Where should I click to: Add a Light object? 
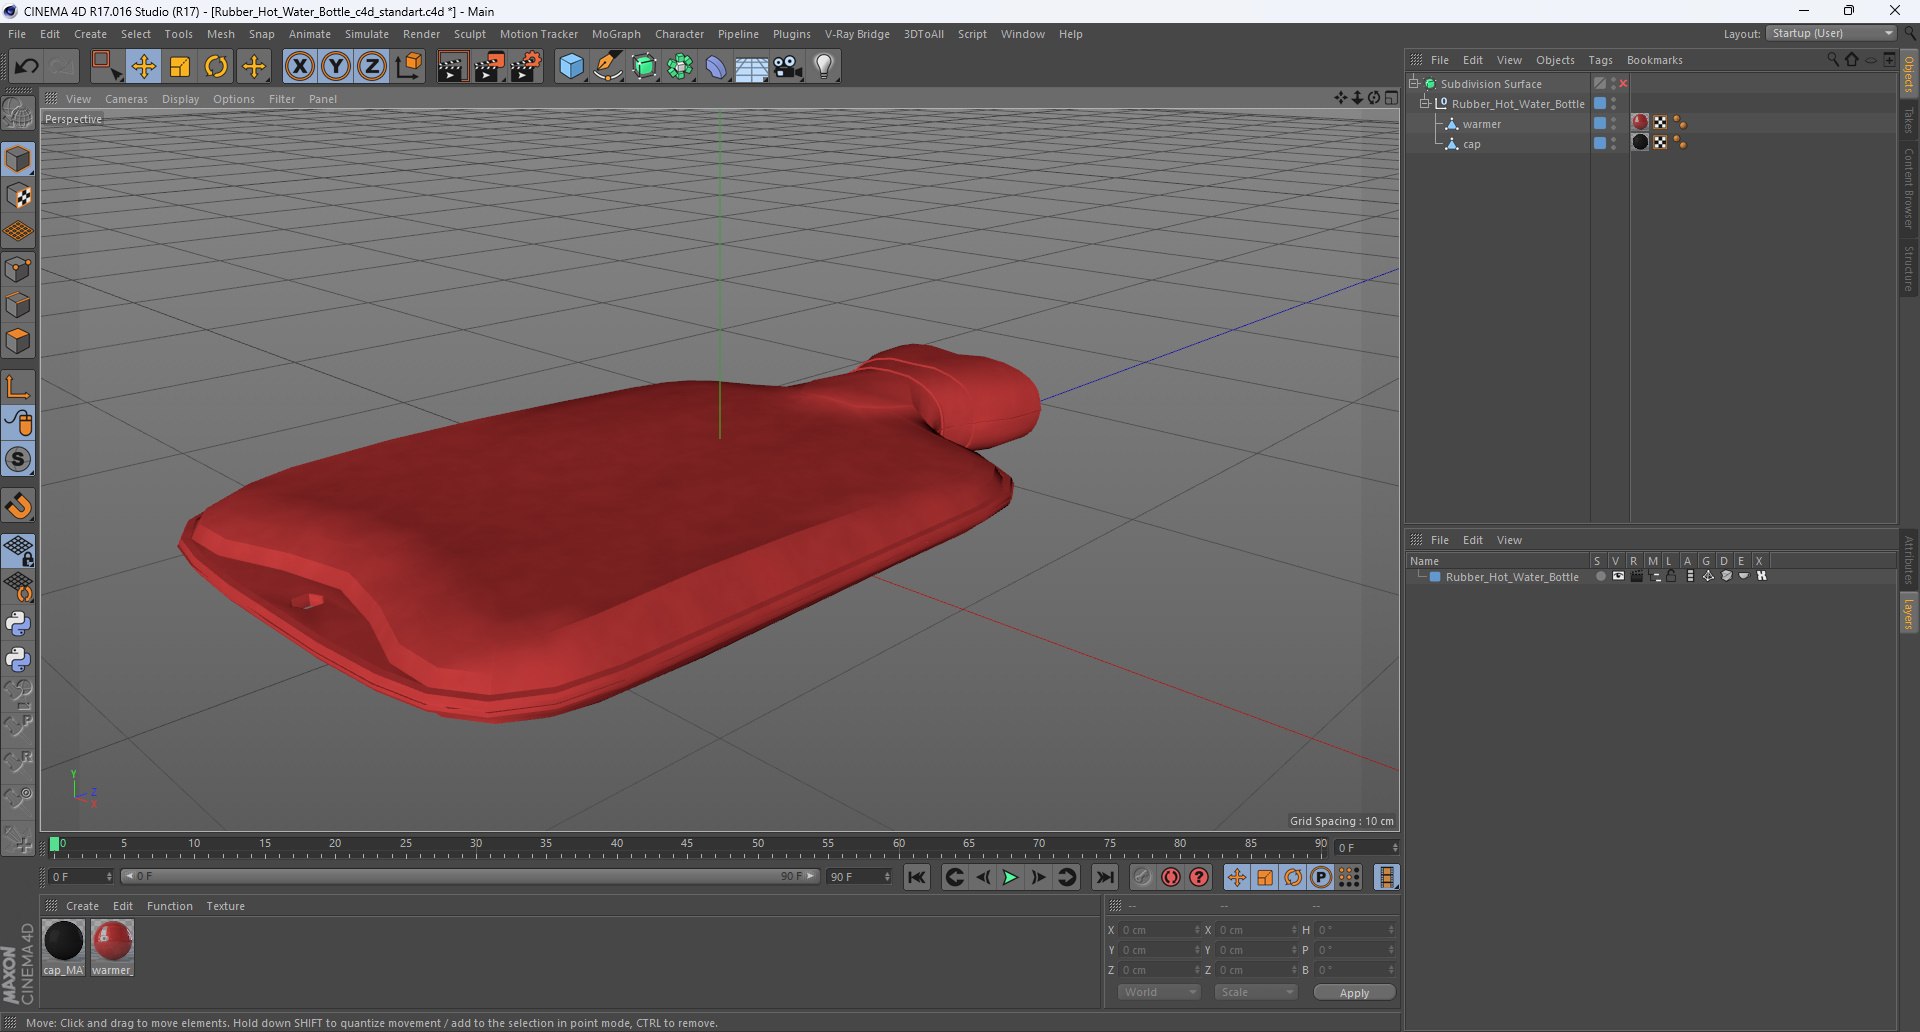coord(824,67)
